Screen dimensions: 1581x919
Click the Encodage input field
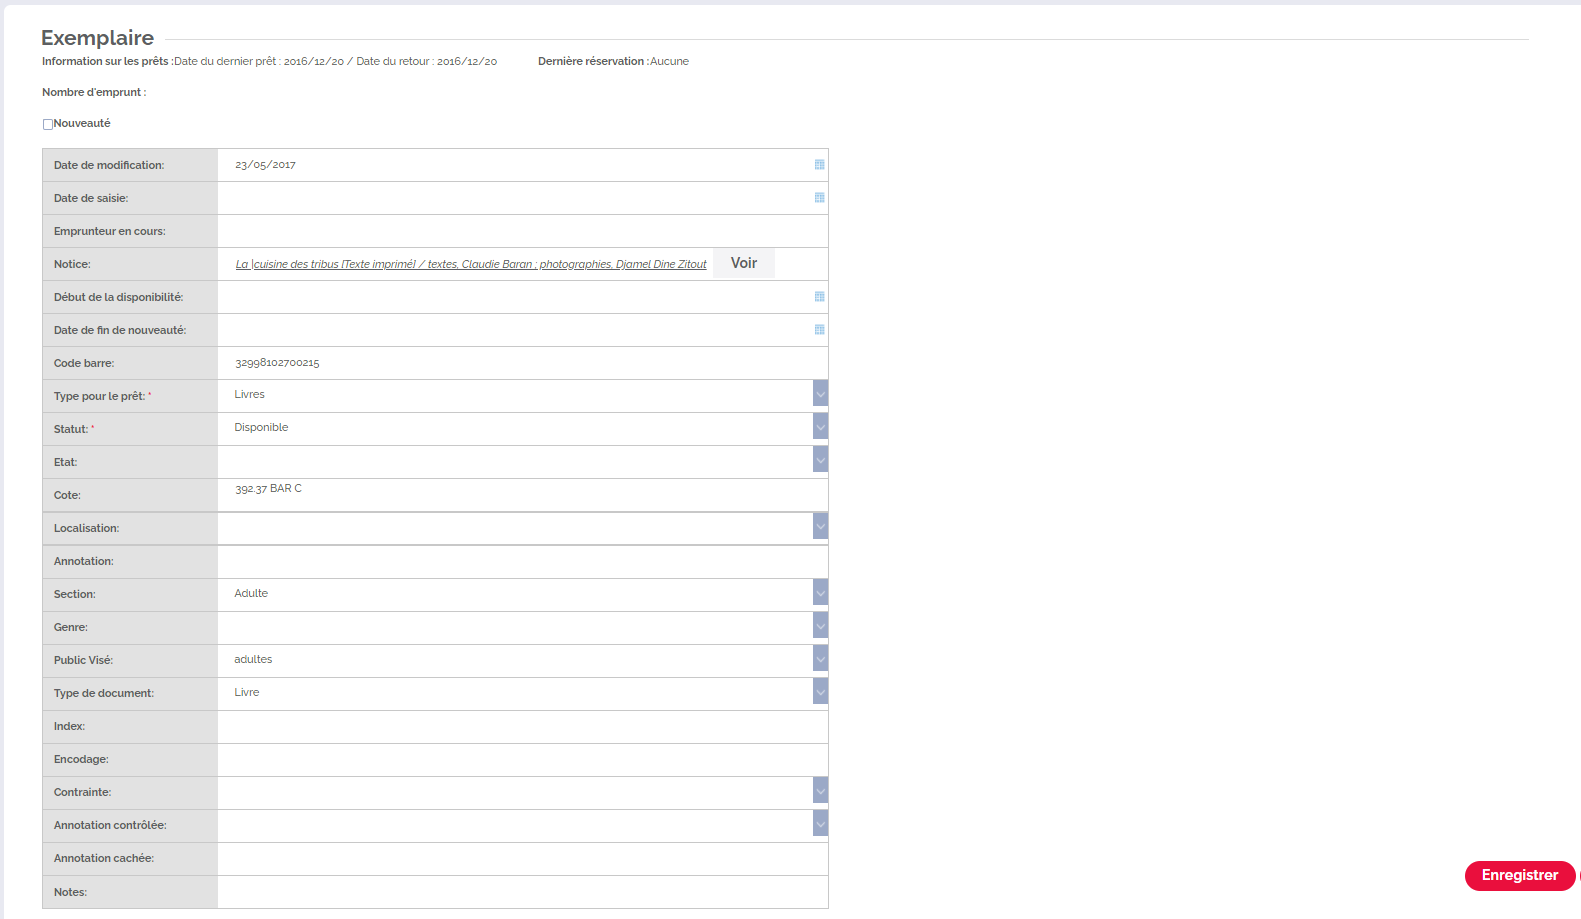coord(522,759)
